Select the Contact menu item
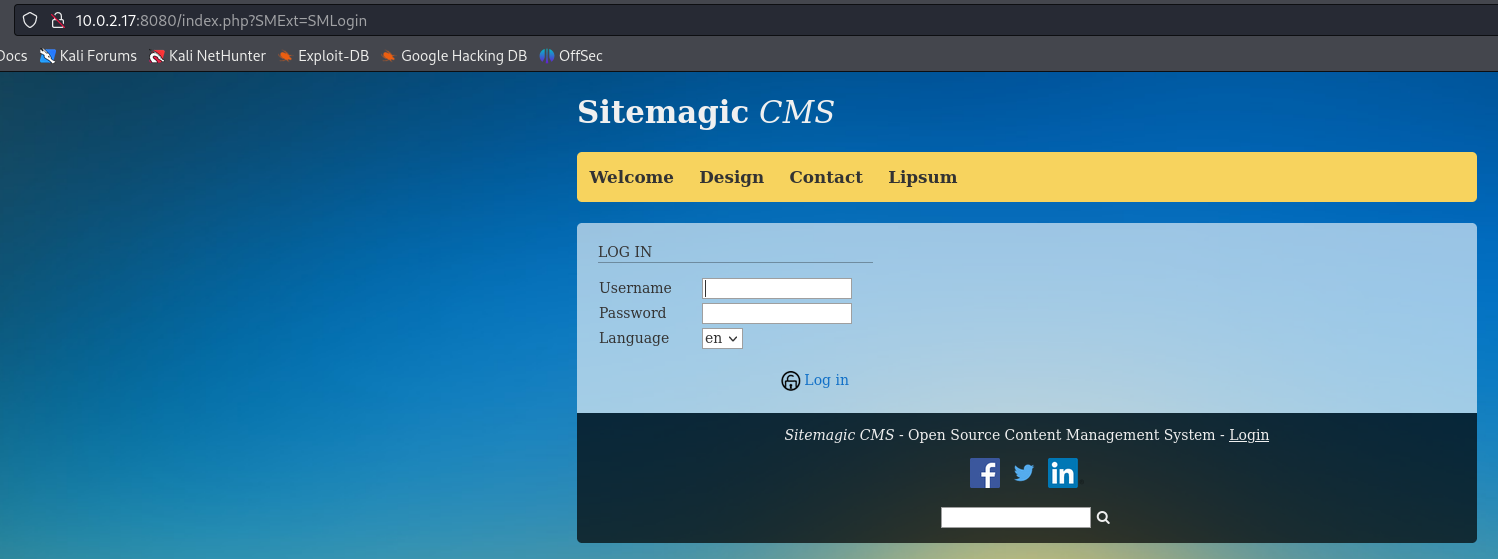The width and height of the screenshot is (1498, 559). [x=825, y=177]
